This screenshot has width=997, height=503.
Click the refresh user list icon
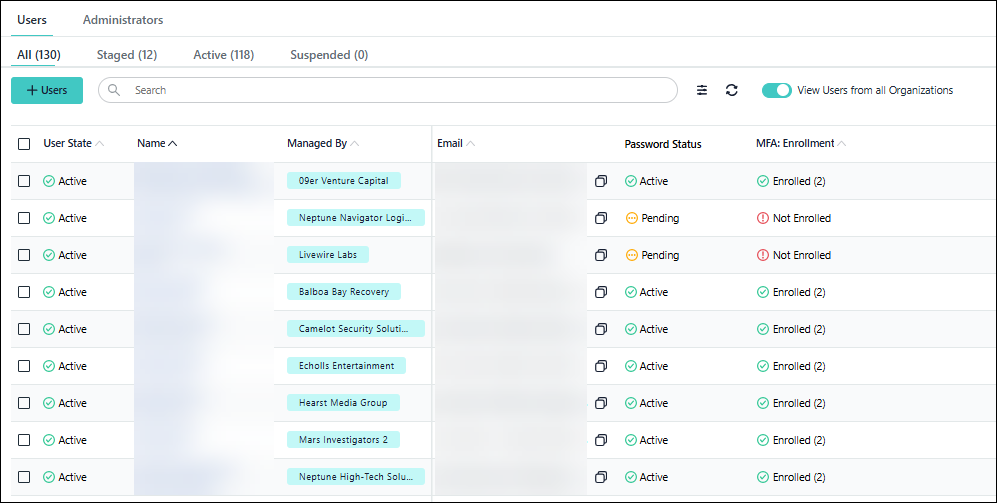click(732, 90)
